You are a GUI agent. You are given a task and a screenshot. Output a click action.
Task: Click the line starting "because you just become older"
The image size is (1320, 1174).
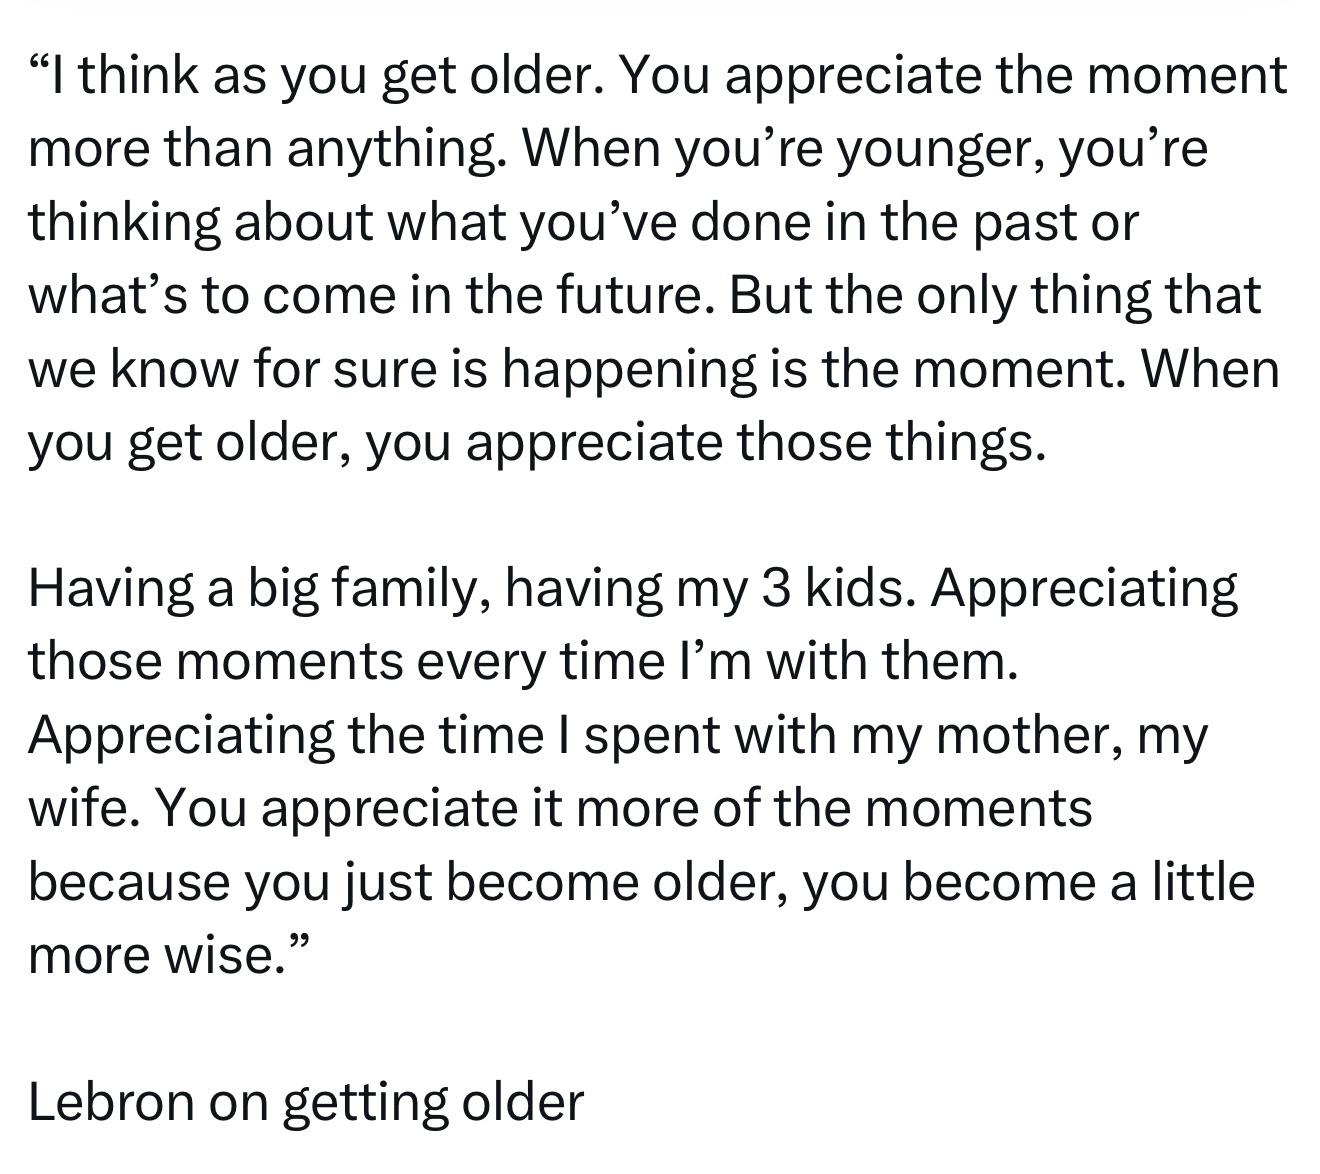pyautogui.click(x=641, y=883)
